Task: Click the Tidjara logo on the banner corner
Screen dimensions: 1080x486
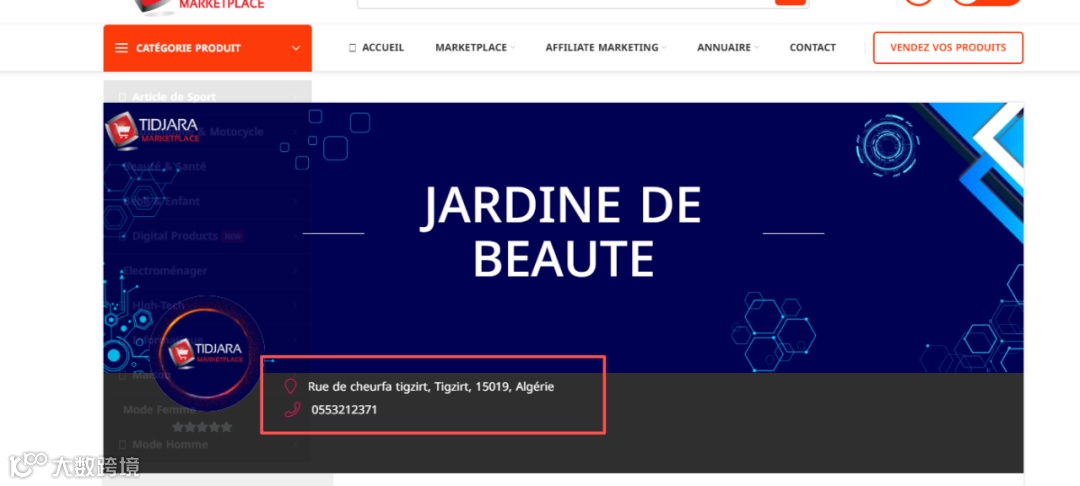Action: (x=152, y=129)
